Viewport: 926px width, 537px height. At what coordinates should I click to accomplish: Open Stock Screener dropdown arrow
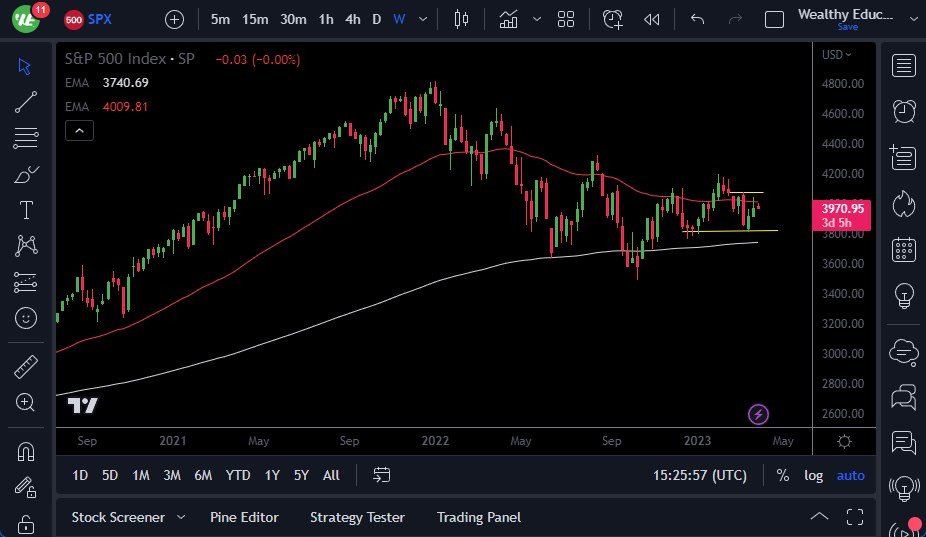click(x=181, y=517)
